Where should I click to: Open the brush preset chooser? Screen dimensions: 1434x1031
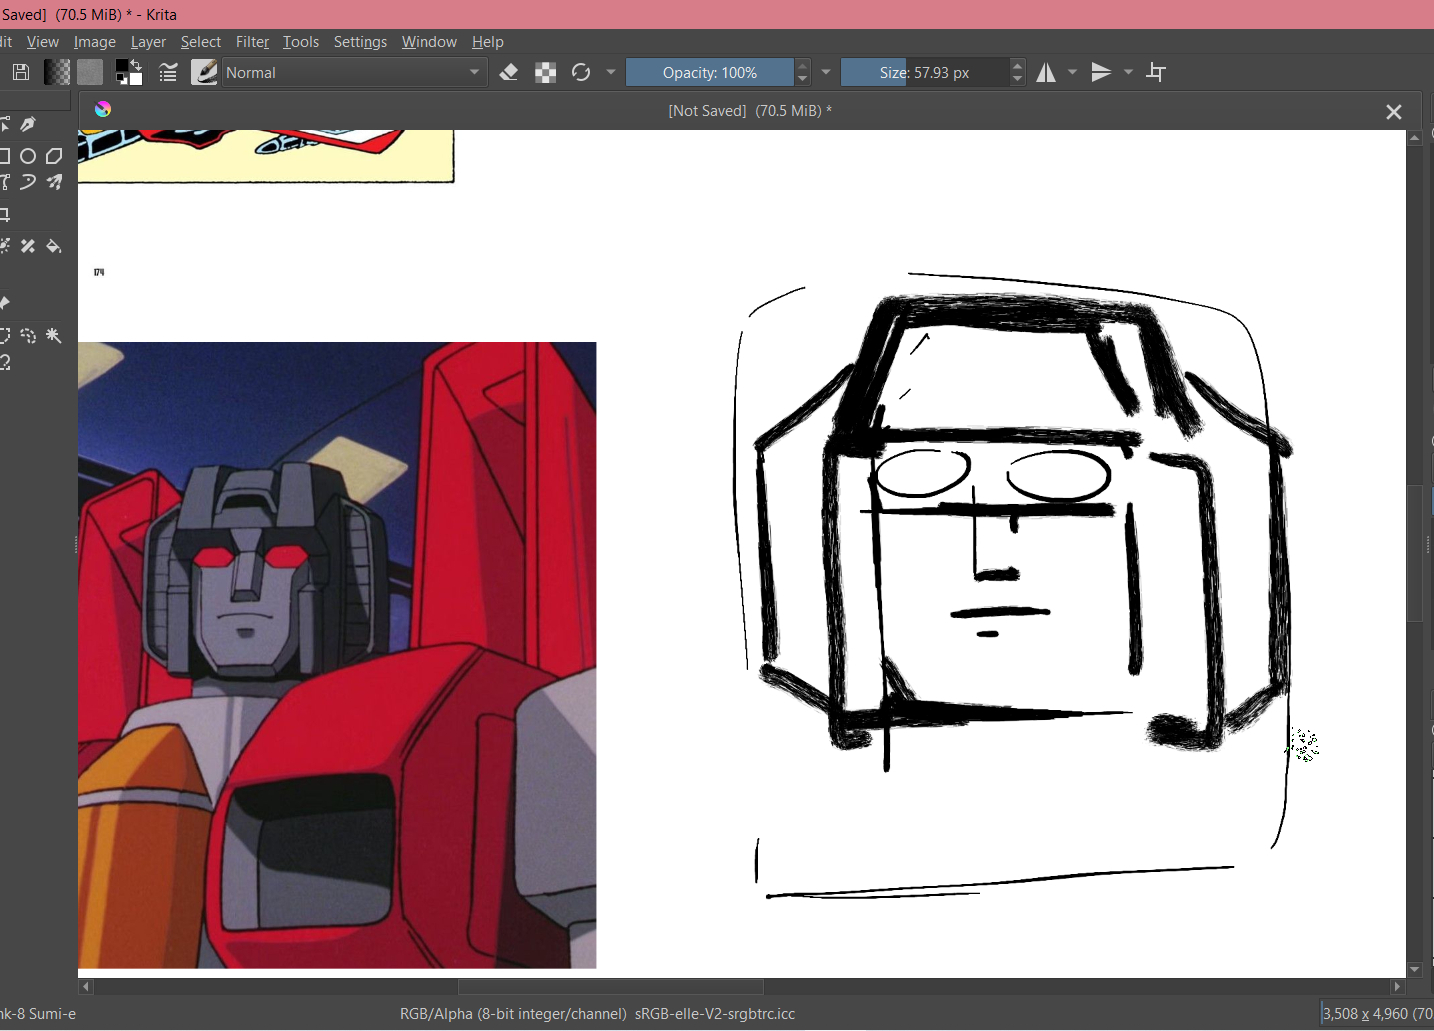coord(204,72)
